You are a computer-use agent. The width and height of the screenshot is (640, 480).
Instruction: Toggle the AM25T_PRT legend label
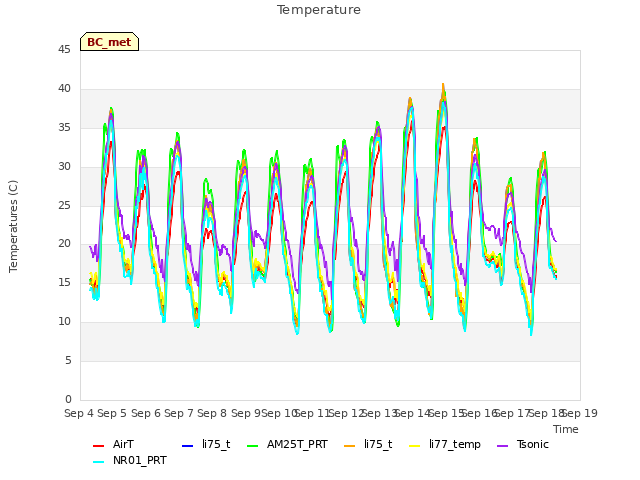[x=297, y=444]
